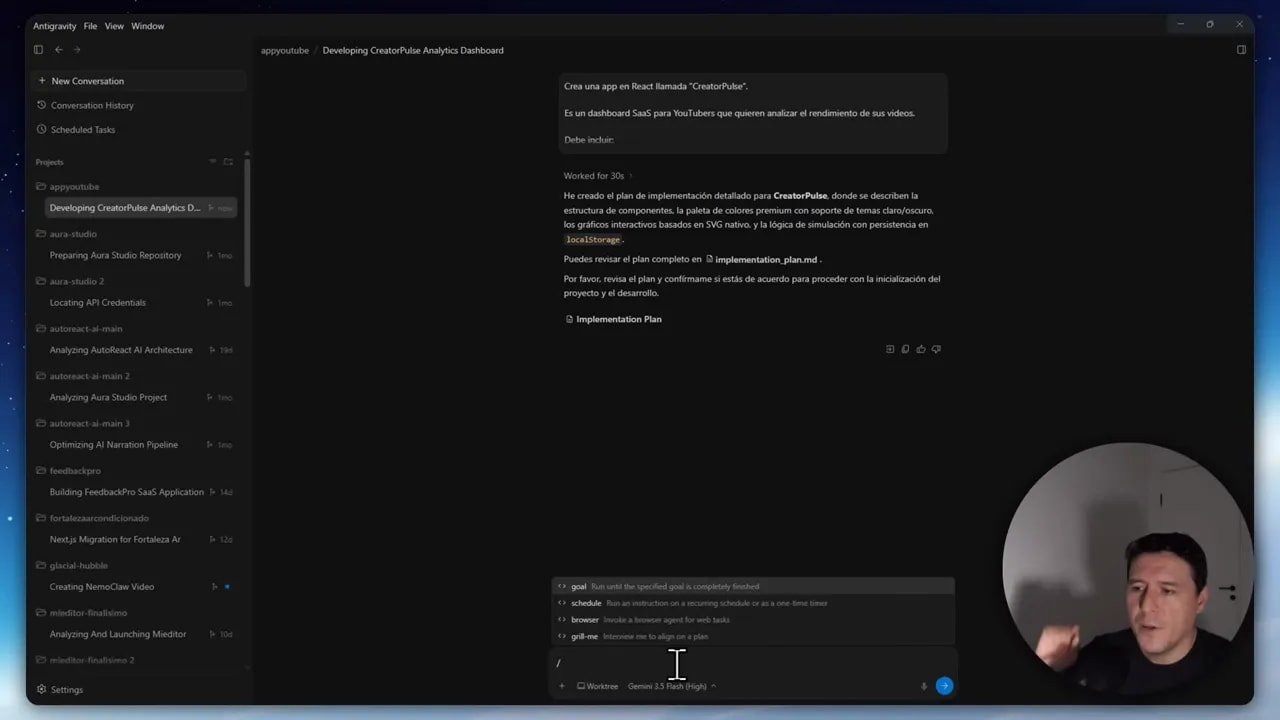Select Developing CreatorPulse Analytics conversation
This screenshot has width=1280, height=720.
(x=141, y=208)
